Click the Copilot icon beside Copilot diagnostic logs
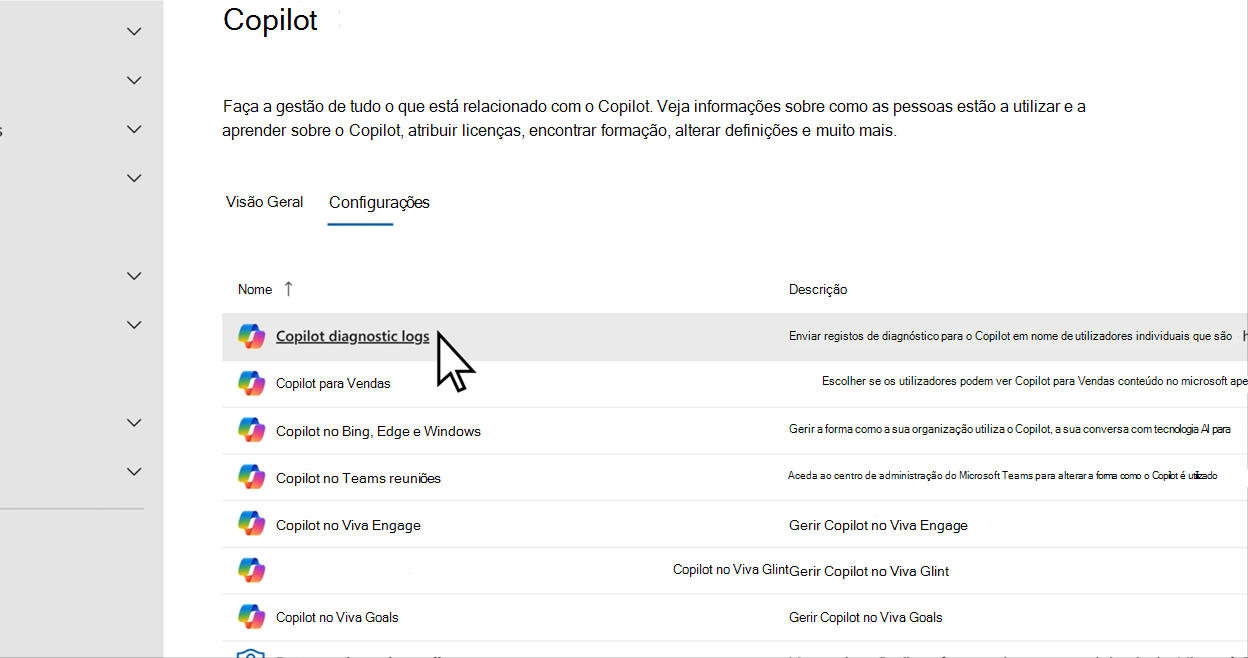This screenshot has height=658, width=1248. (x=251, y=336)
